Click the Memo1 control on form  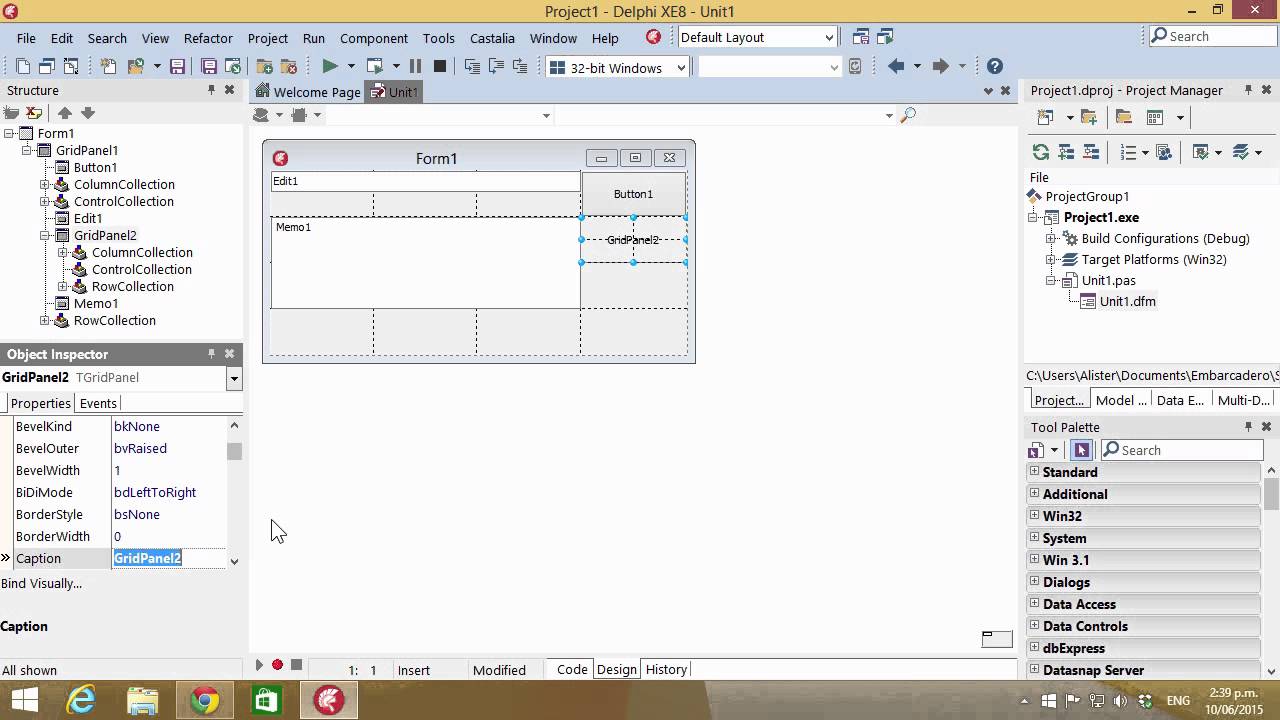pyautogui.click(x=426, y=263)
